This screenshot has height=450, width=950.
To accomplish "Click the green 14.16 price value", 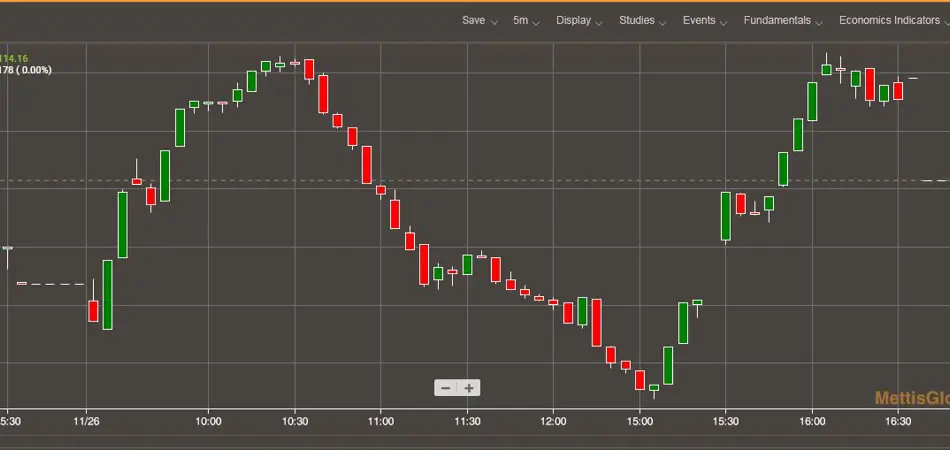I will point(13,59).
